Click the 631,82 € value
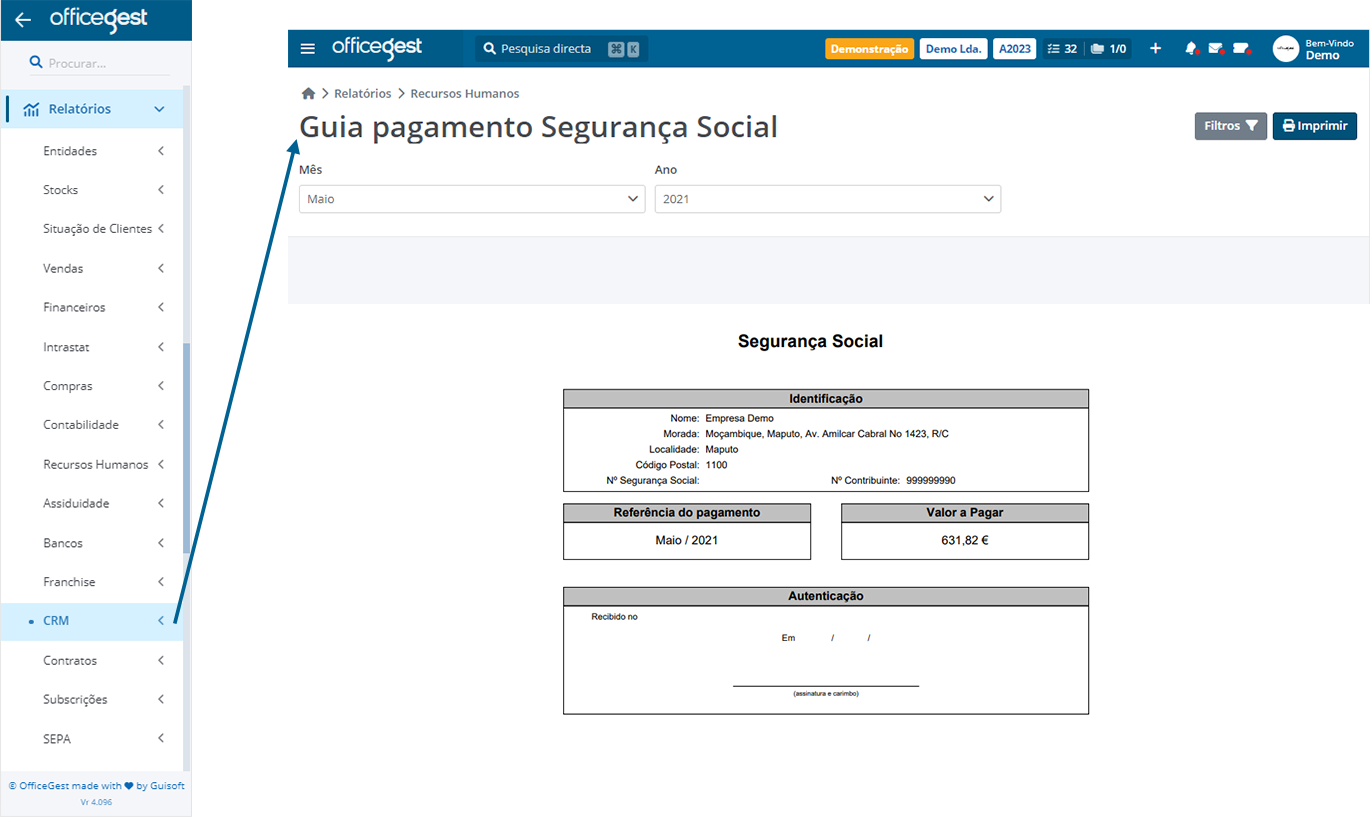The image size is (1370, 817). (964, 541)
